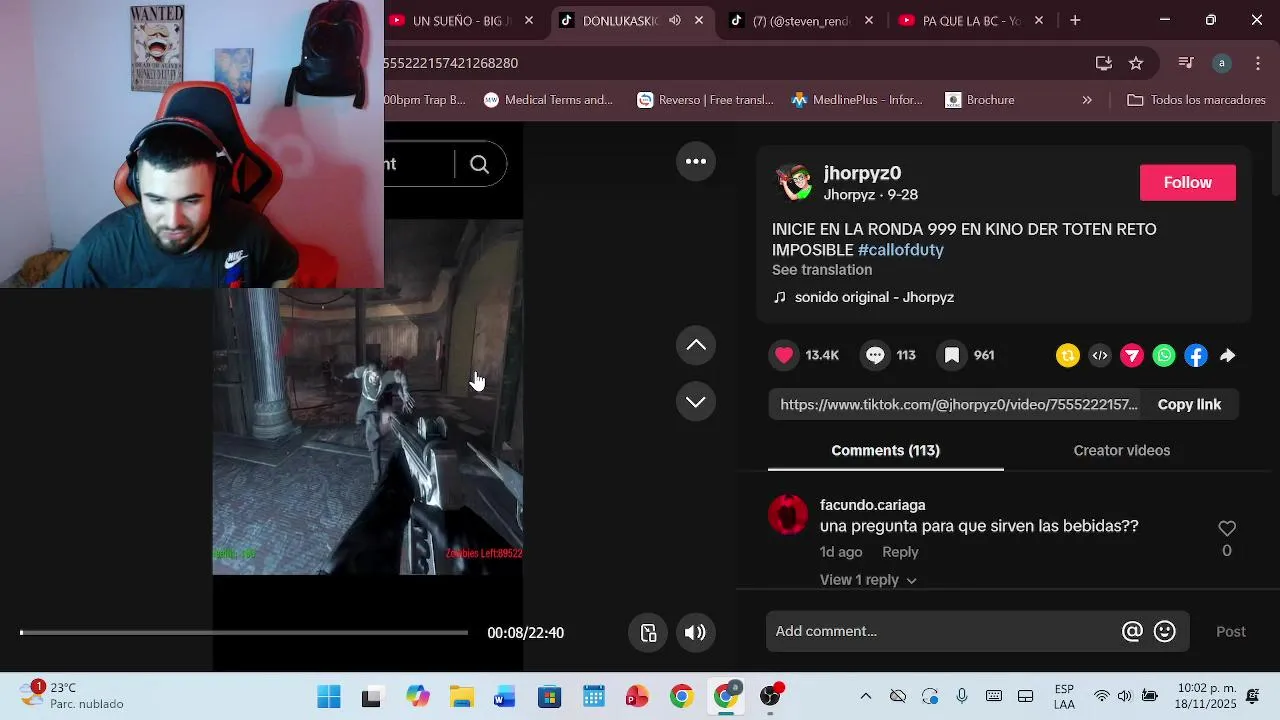Image resolution: width=1280 pixels, height=720 pixels.
Task: Open the 'Reverso | Free transl...' bookmark
Action: coord(706,100)
